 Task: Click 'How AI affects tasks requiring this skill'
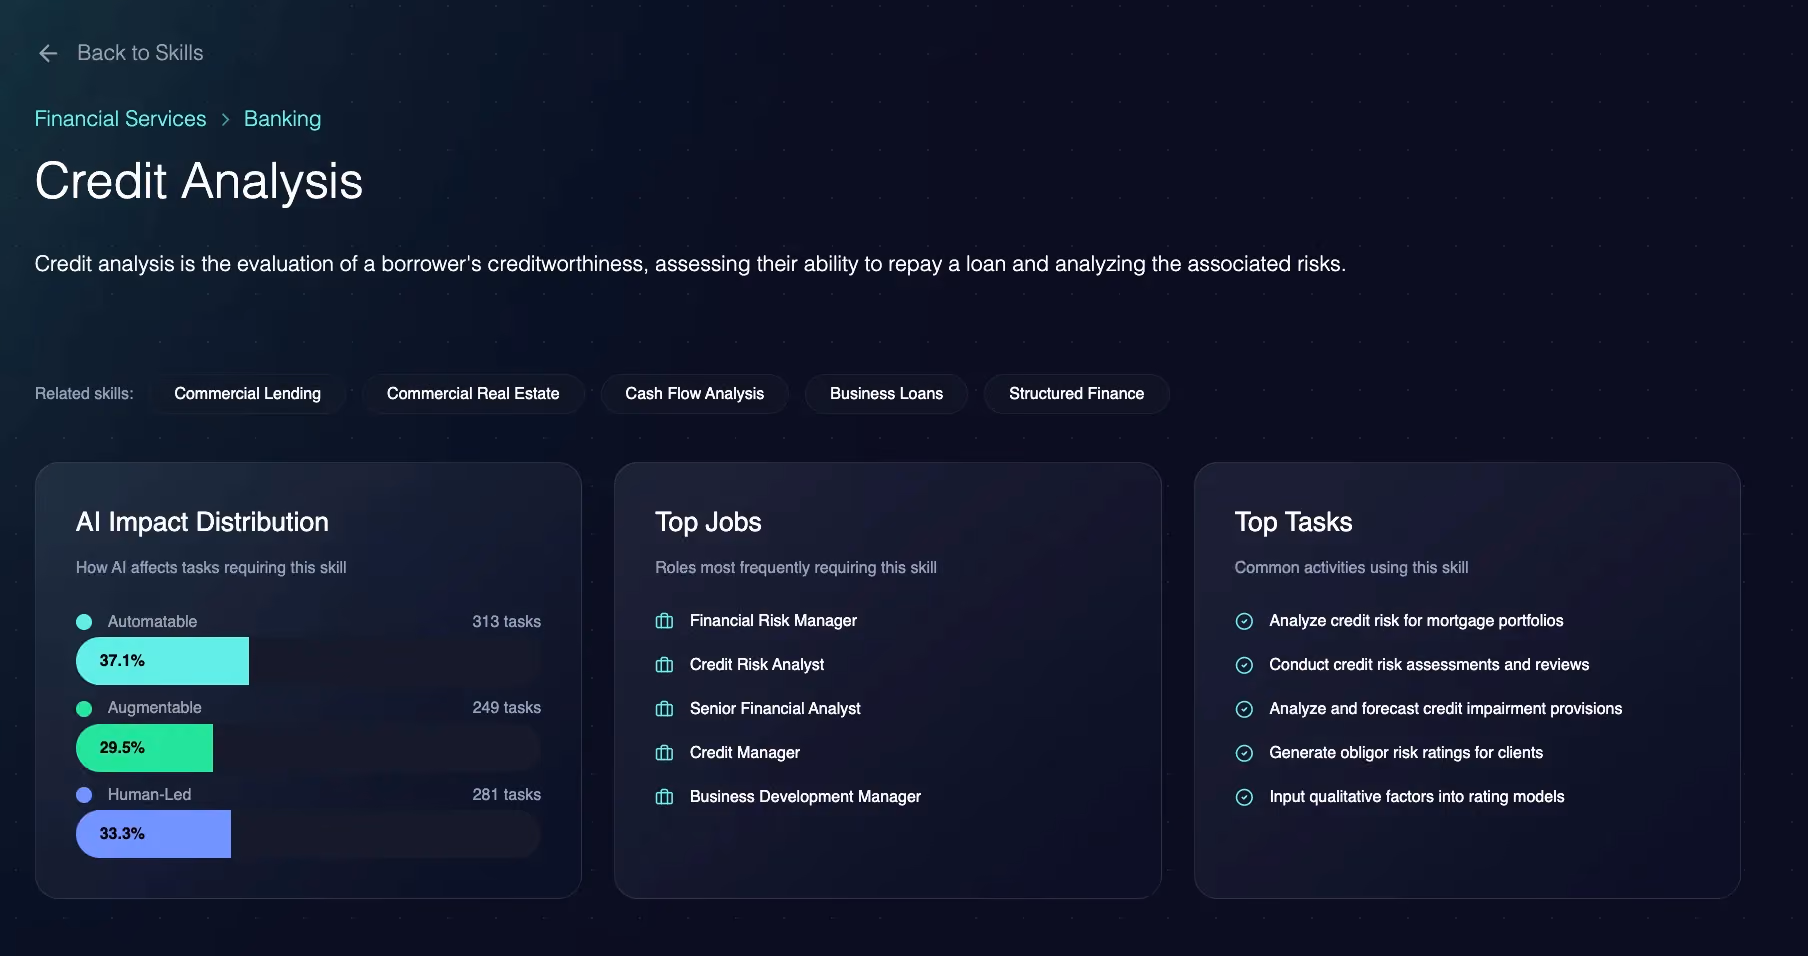211,568
